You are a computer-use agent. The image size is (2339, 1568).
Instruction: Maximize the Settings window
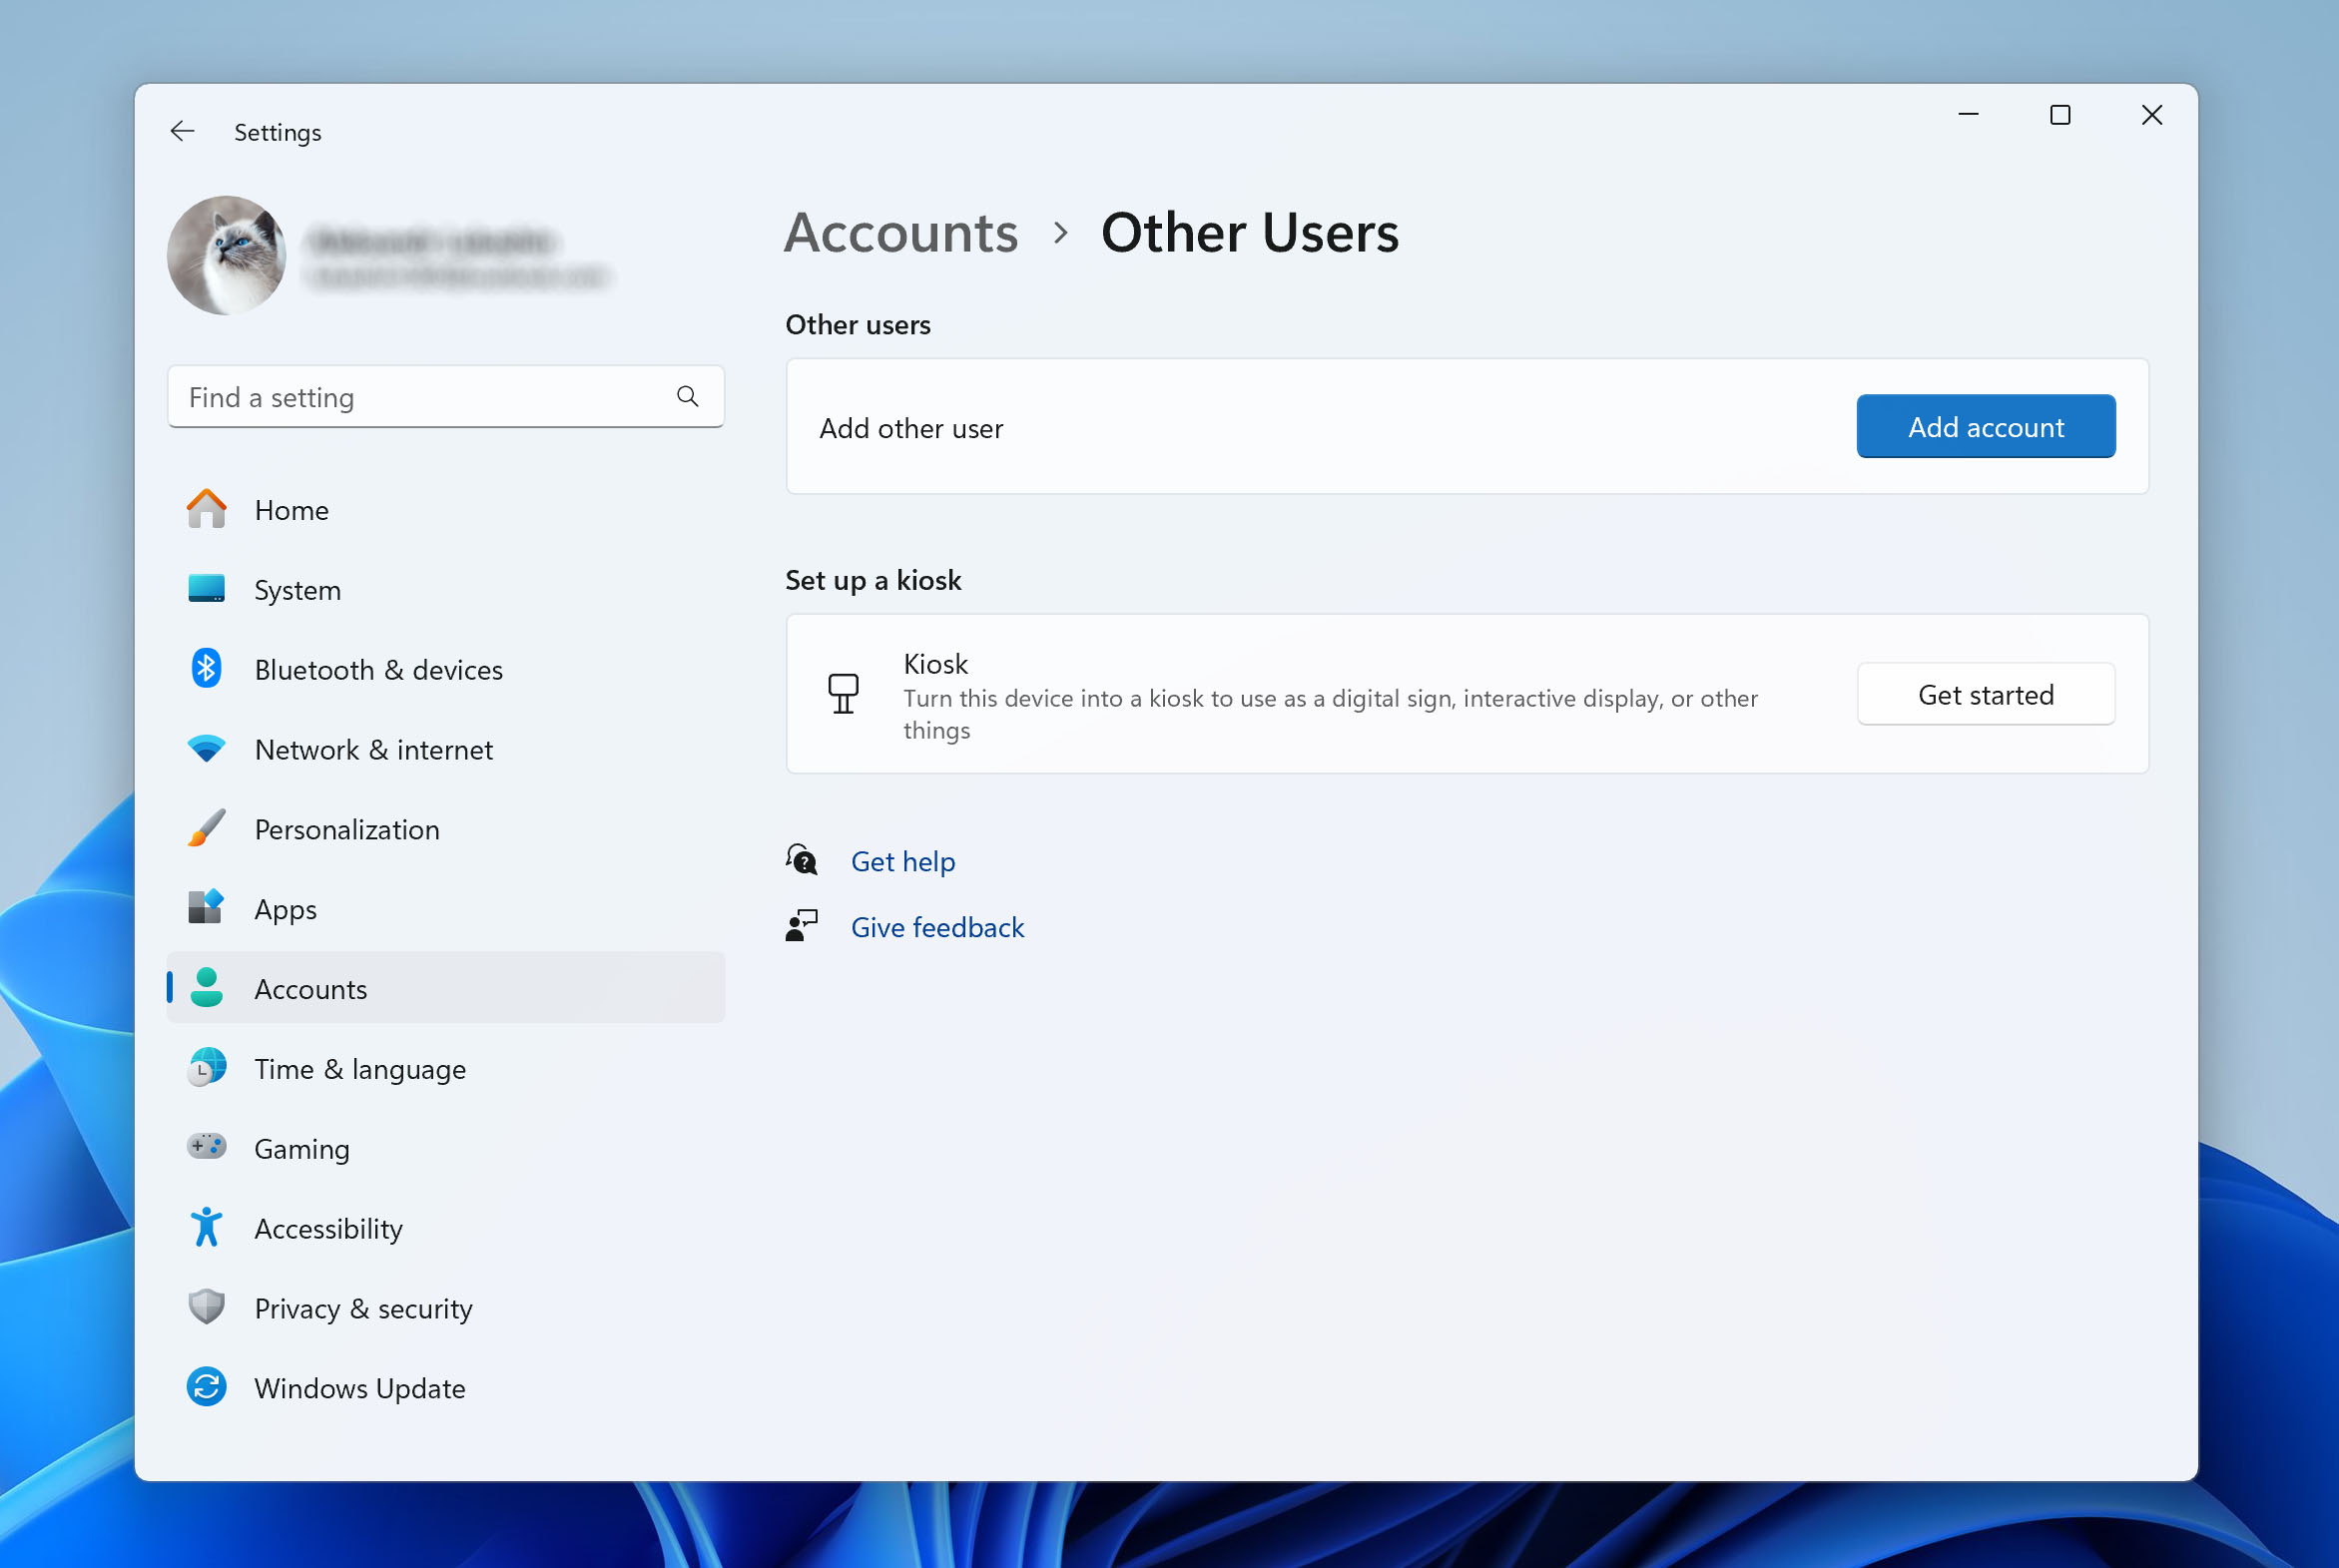pos(2060,115)
